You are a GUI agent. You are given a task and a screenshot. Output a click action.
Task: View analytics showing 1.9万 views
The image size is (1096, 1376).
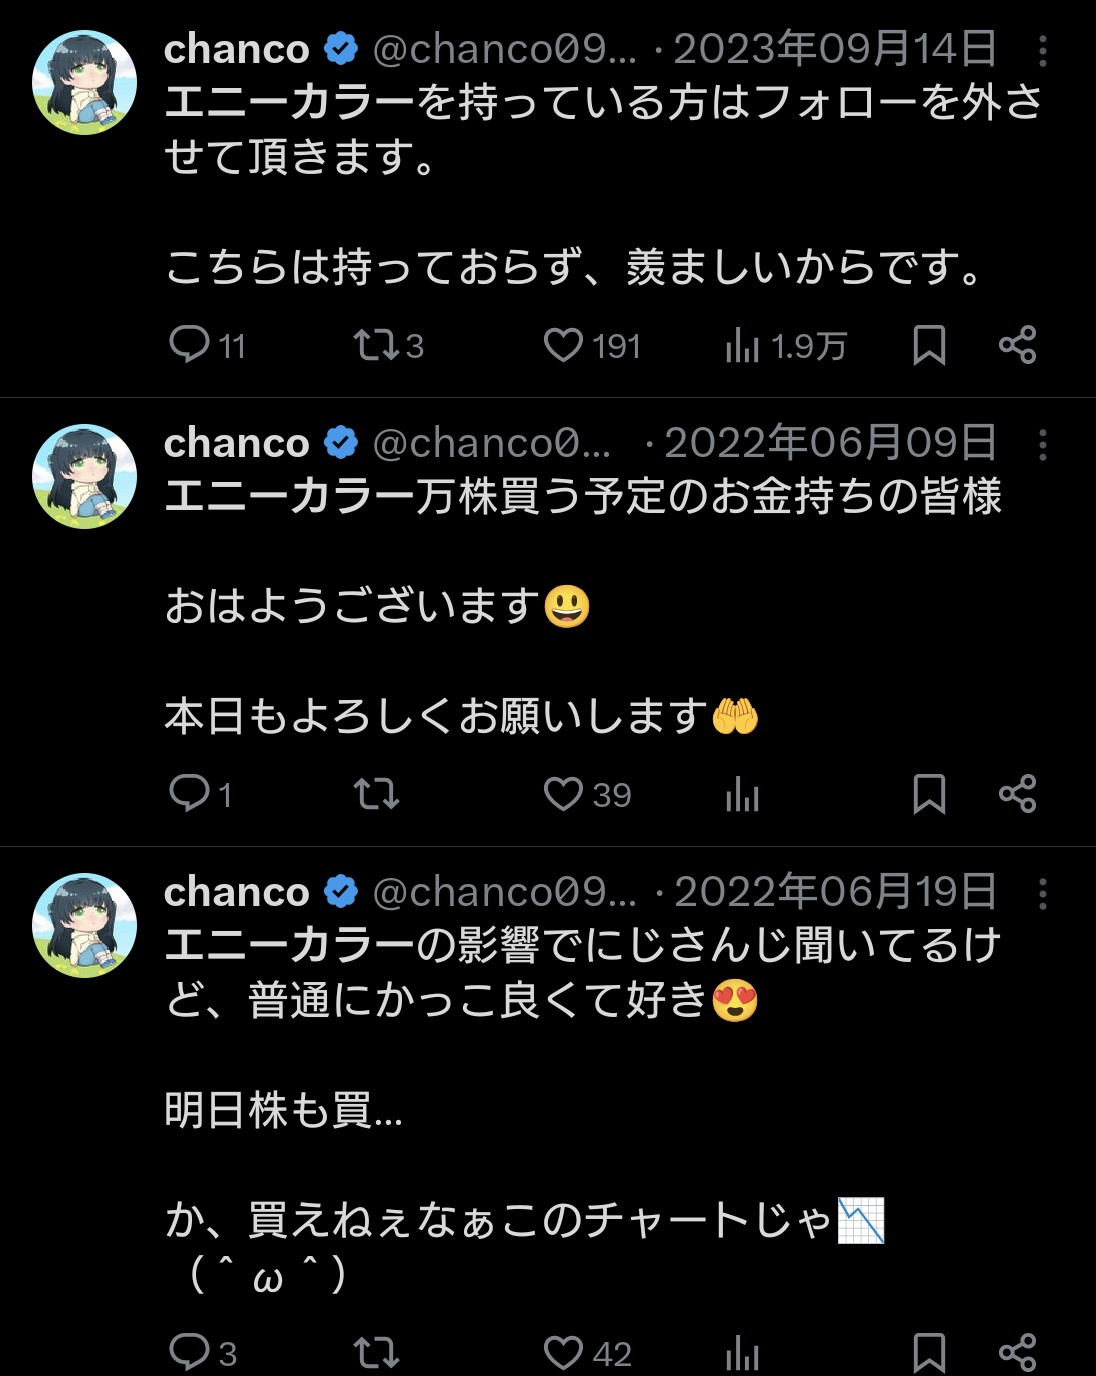(742, 345)
